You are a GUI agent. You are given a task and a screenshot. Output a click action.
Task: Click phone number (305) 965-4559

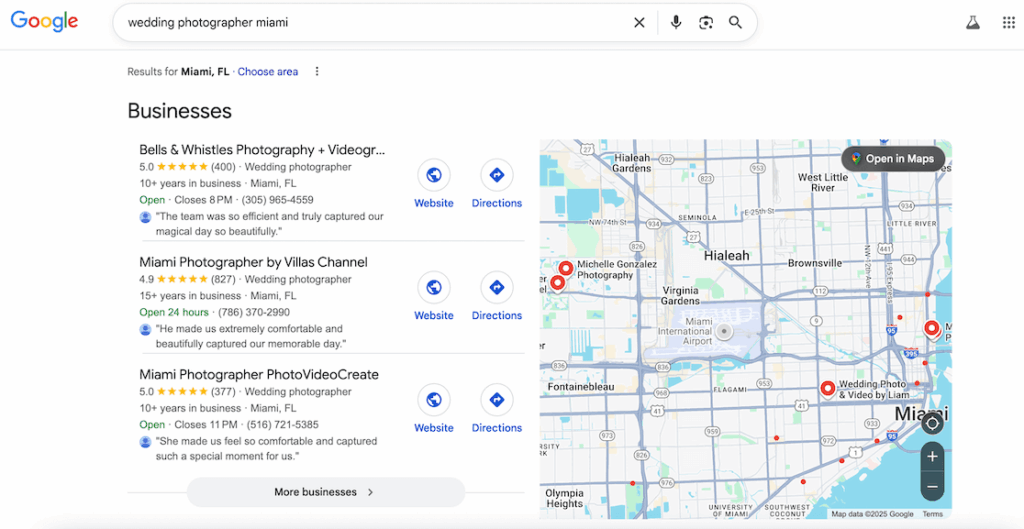click(278, 200)
